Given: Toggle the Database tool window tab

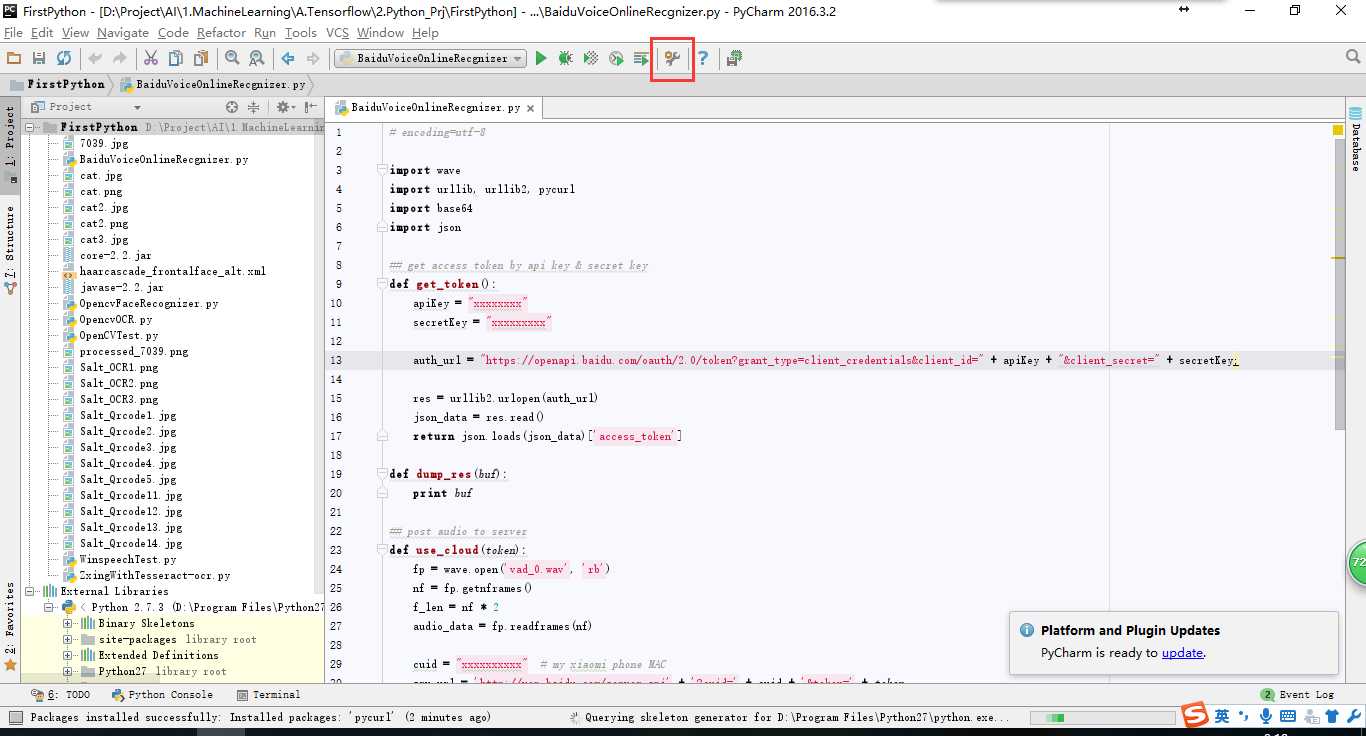Looking at the screenshot, I should 1356,140.
